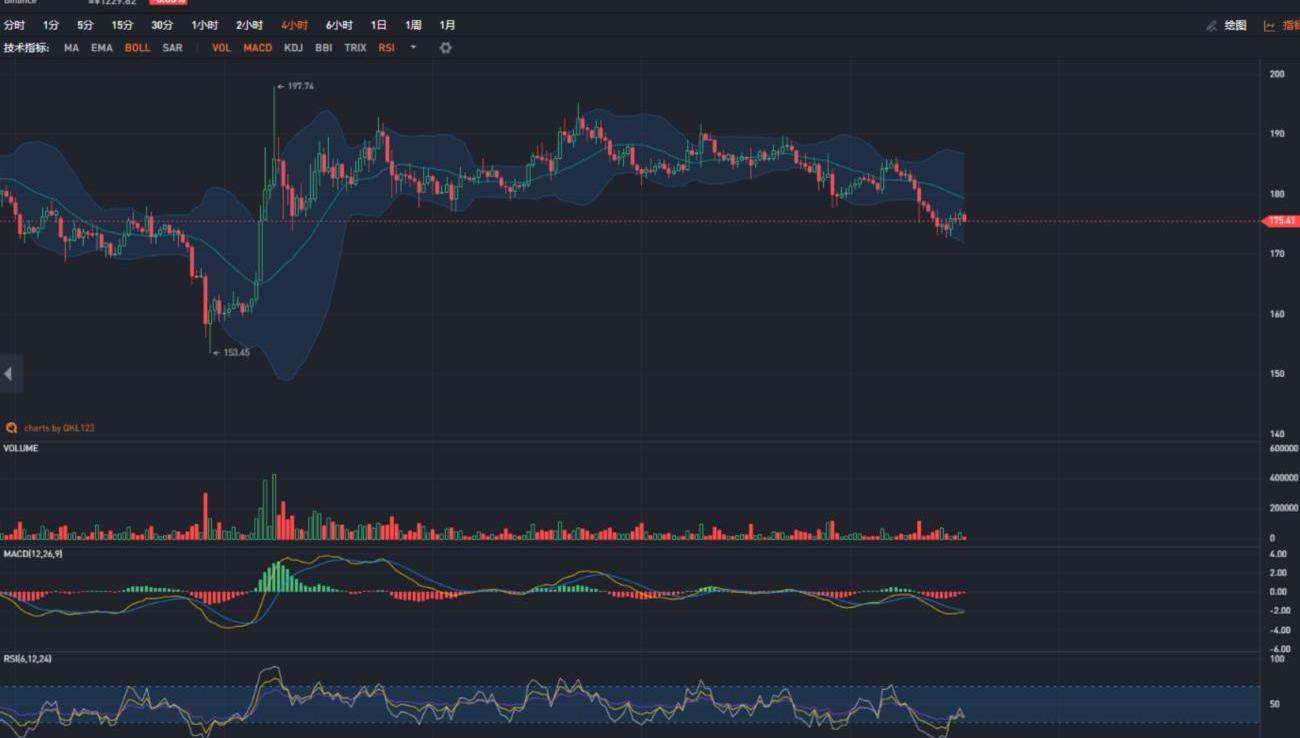Select the 30分 chart interval
The width and height of the screenshot is (1300, 738).
click(x=162, y=25)
